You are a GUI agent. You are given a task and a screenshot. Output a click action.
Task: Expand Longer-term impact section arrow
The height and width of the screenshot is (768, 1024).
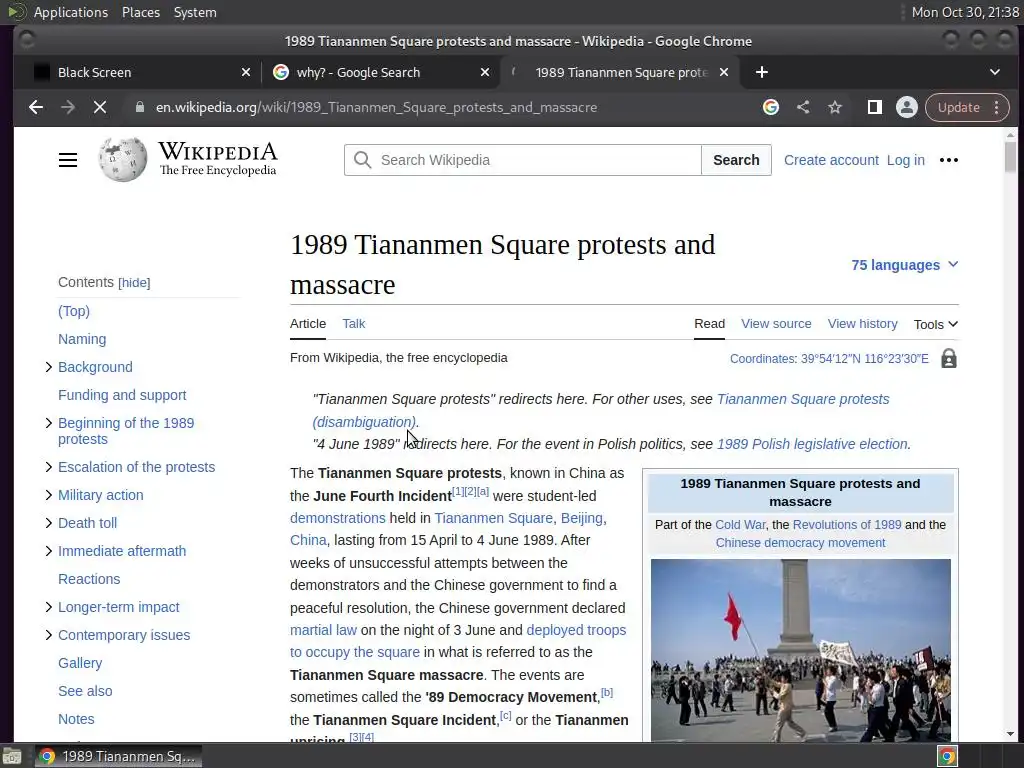[x=48, y=607]
